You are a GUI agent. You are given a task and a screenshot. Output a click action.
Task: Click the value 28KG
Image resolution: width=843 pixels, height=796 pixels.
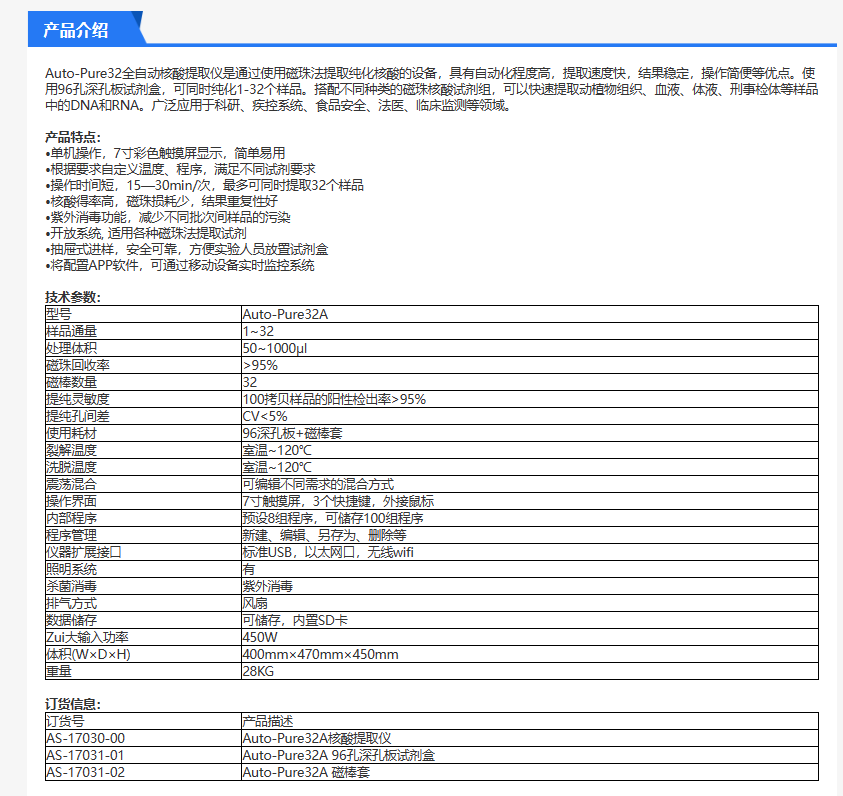[x=258, y=671]
